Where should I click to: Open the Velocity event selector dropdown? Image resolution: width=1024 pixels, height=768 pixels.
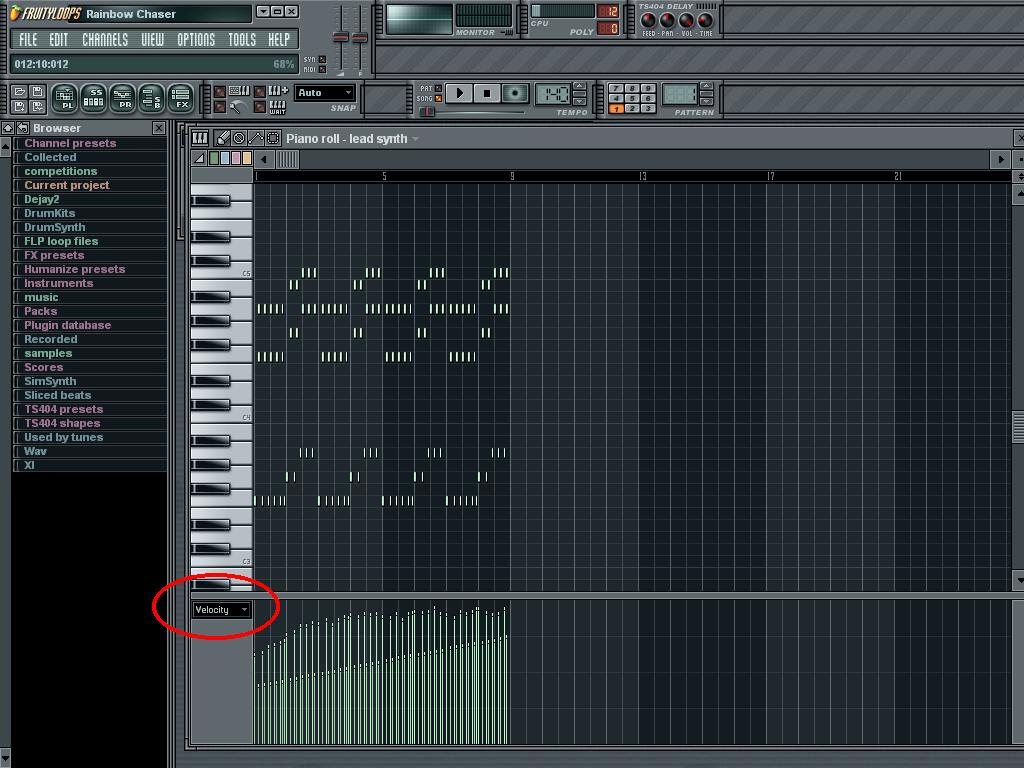click(x=221, y=610)
